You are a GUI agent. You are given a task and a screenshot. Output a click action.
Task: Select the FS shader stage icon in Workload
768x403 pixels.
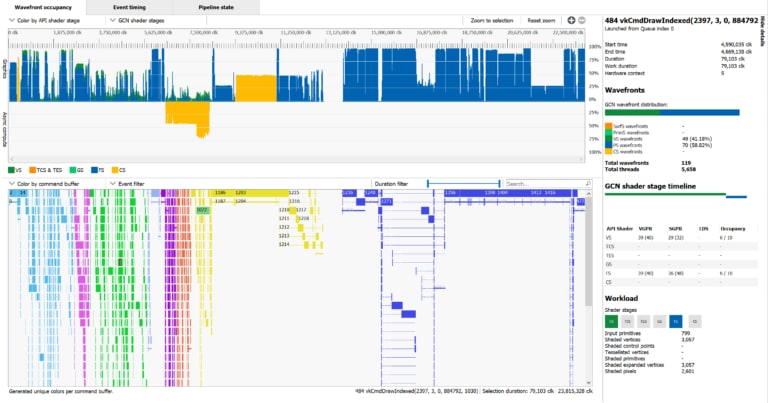(x=677, y=320)
